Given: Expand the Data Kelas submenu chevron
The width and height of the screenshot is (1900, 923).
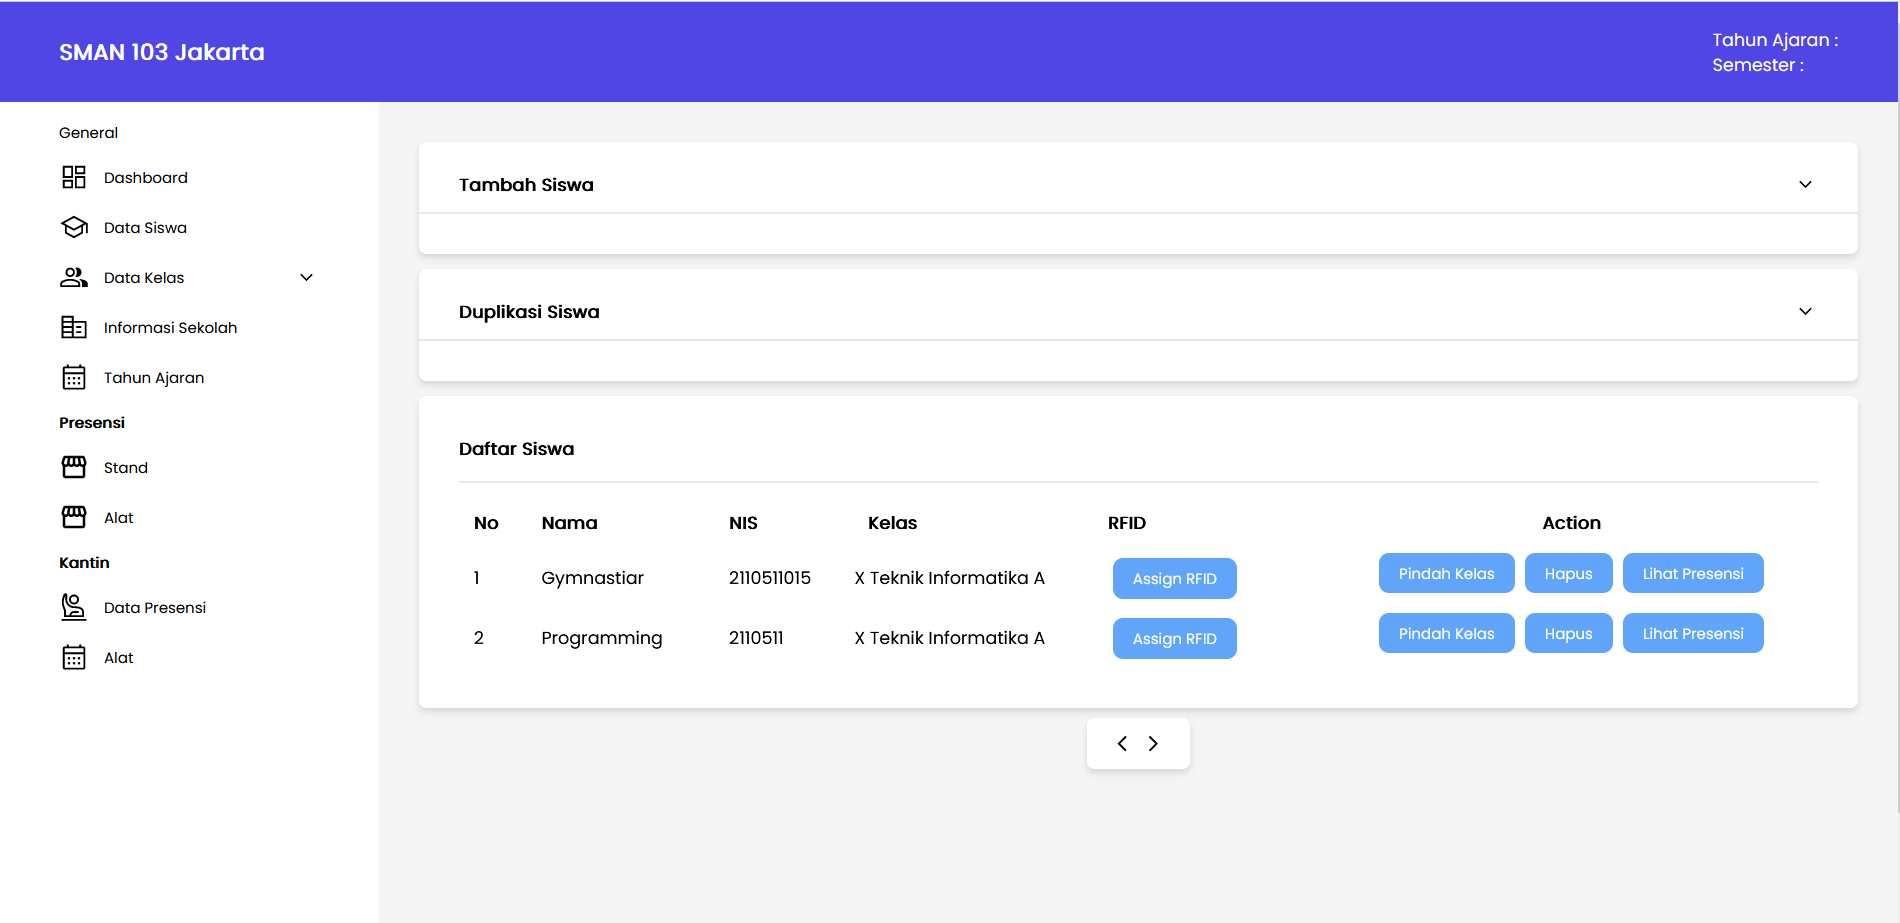Looking at the screenshot, I should coord(307,277).
